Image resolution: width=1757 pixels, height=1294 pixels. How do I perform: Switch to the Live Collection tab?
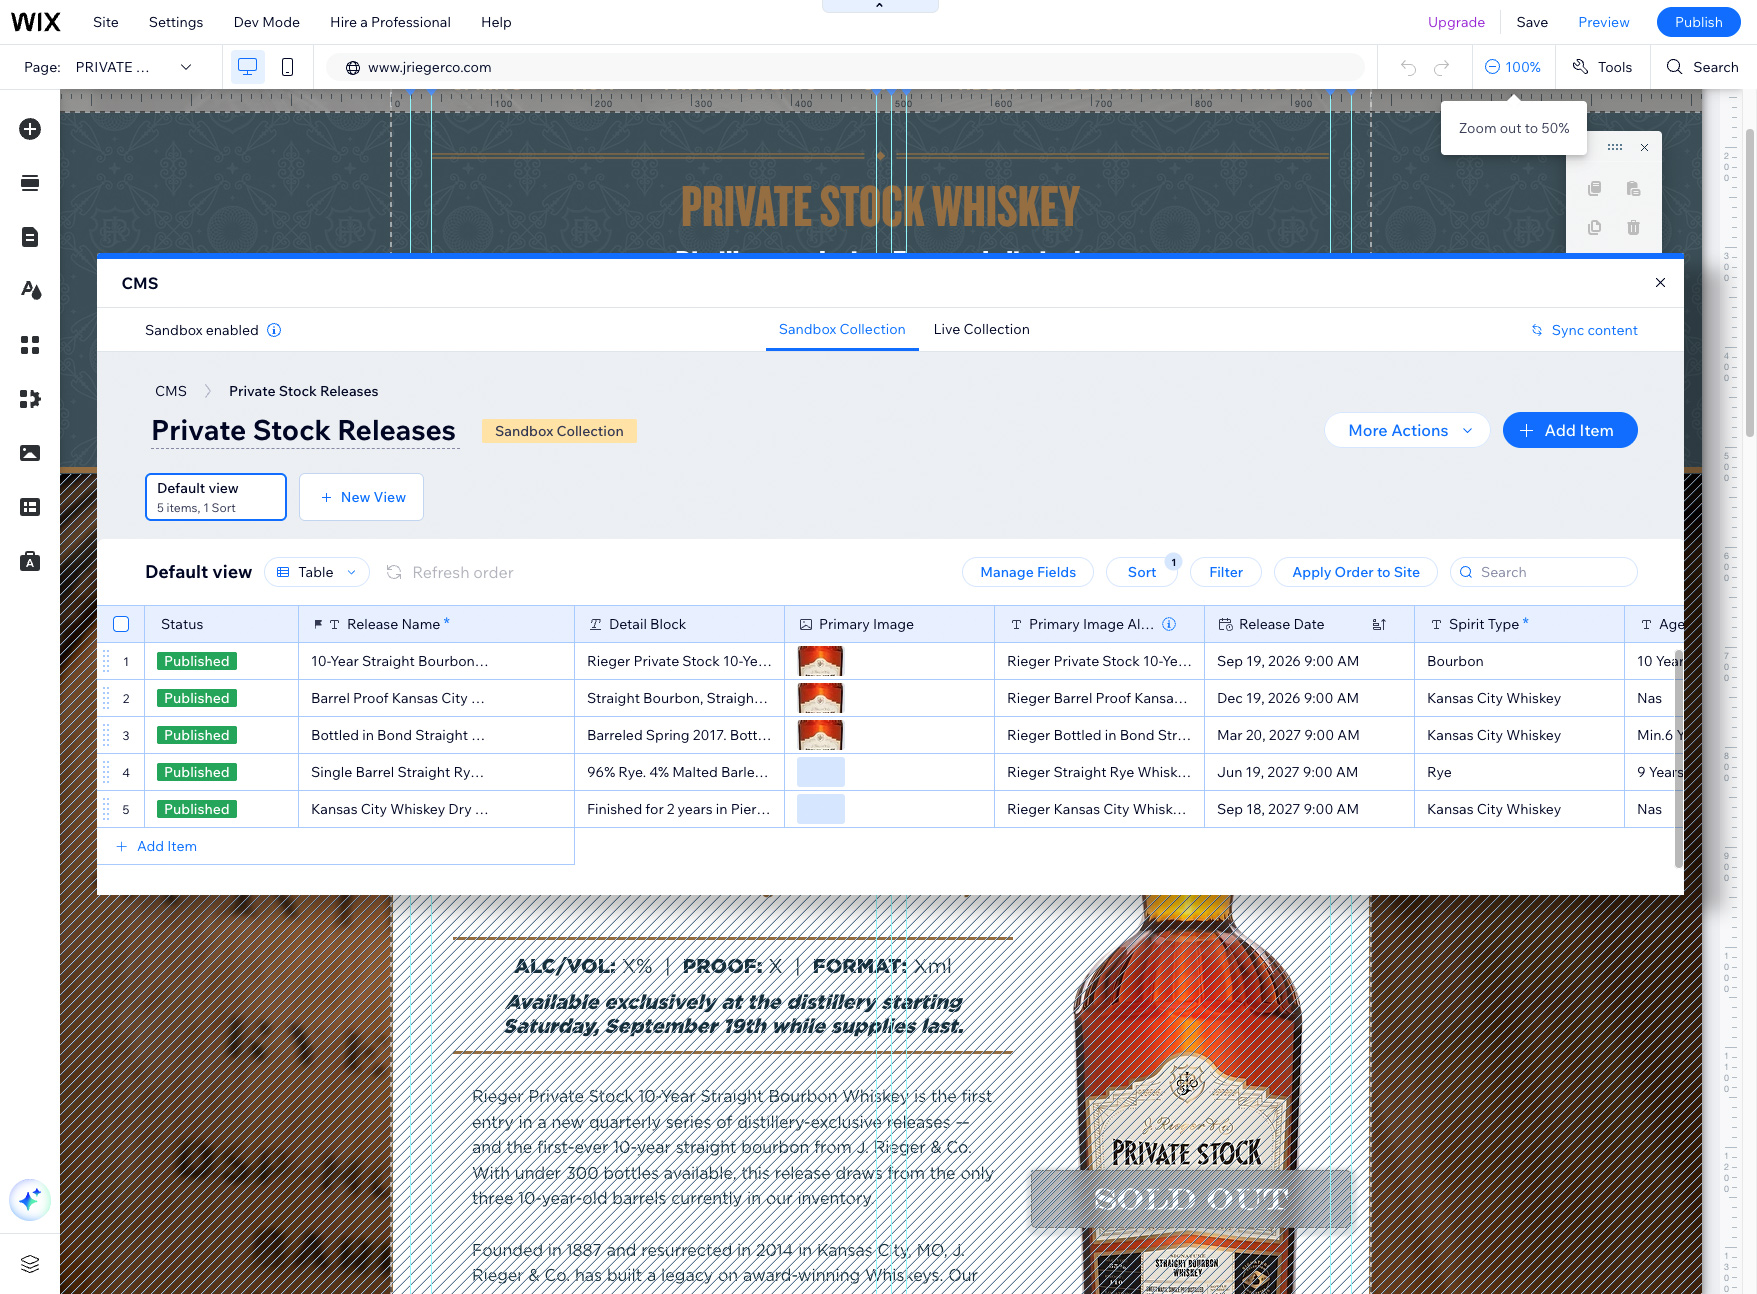tap(982, 329)
